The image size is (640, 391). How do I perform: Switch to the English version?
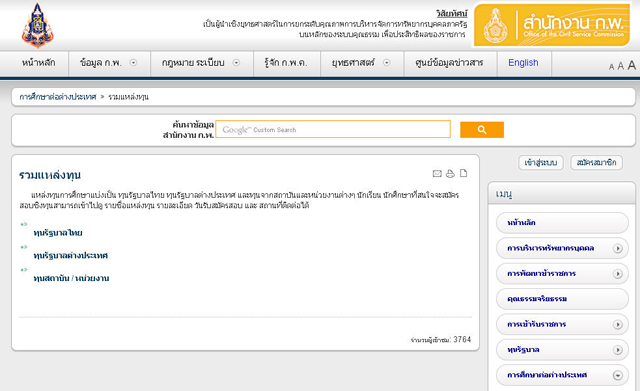tap(523, 63)
